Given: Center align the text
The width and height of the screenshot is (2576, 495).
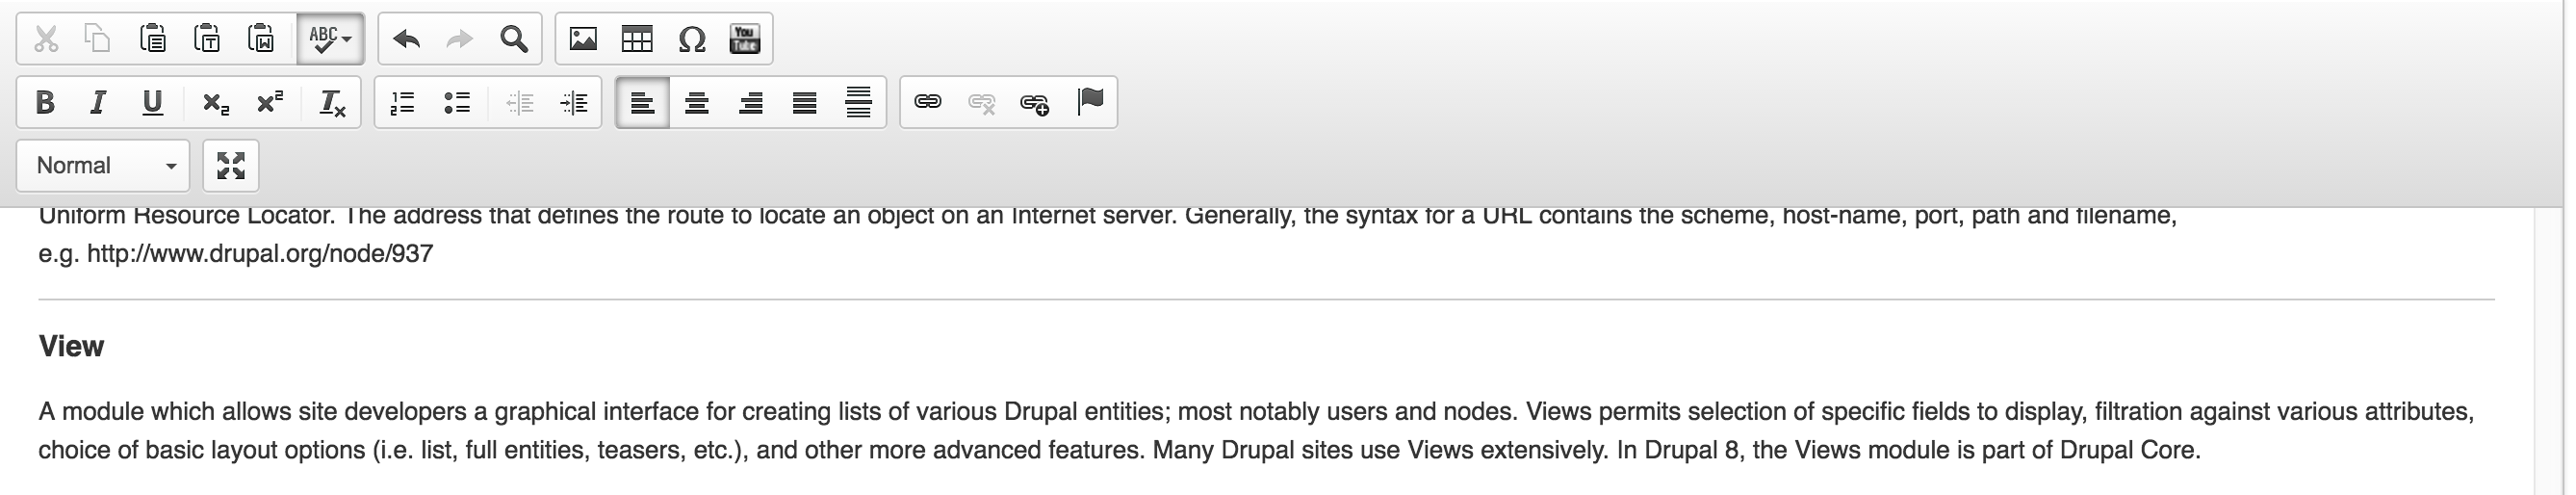Looking at the screenshot, I should (x=697, y=102).
